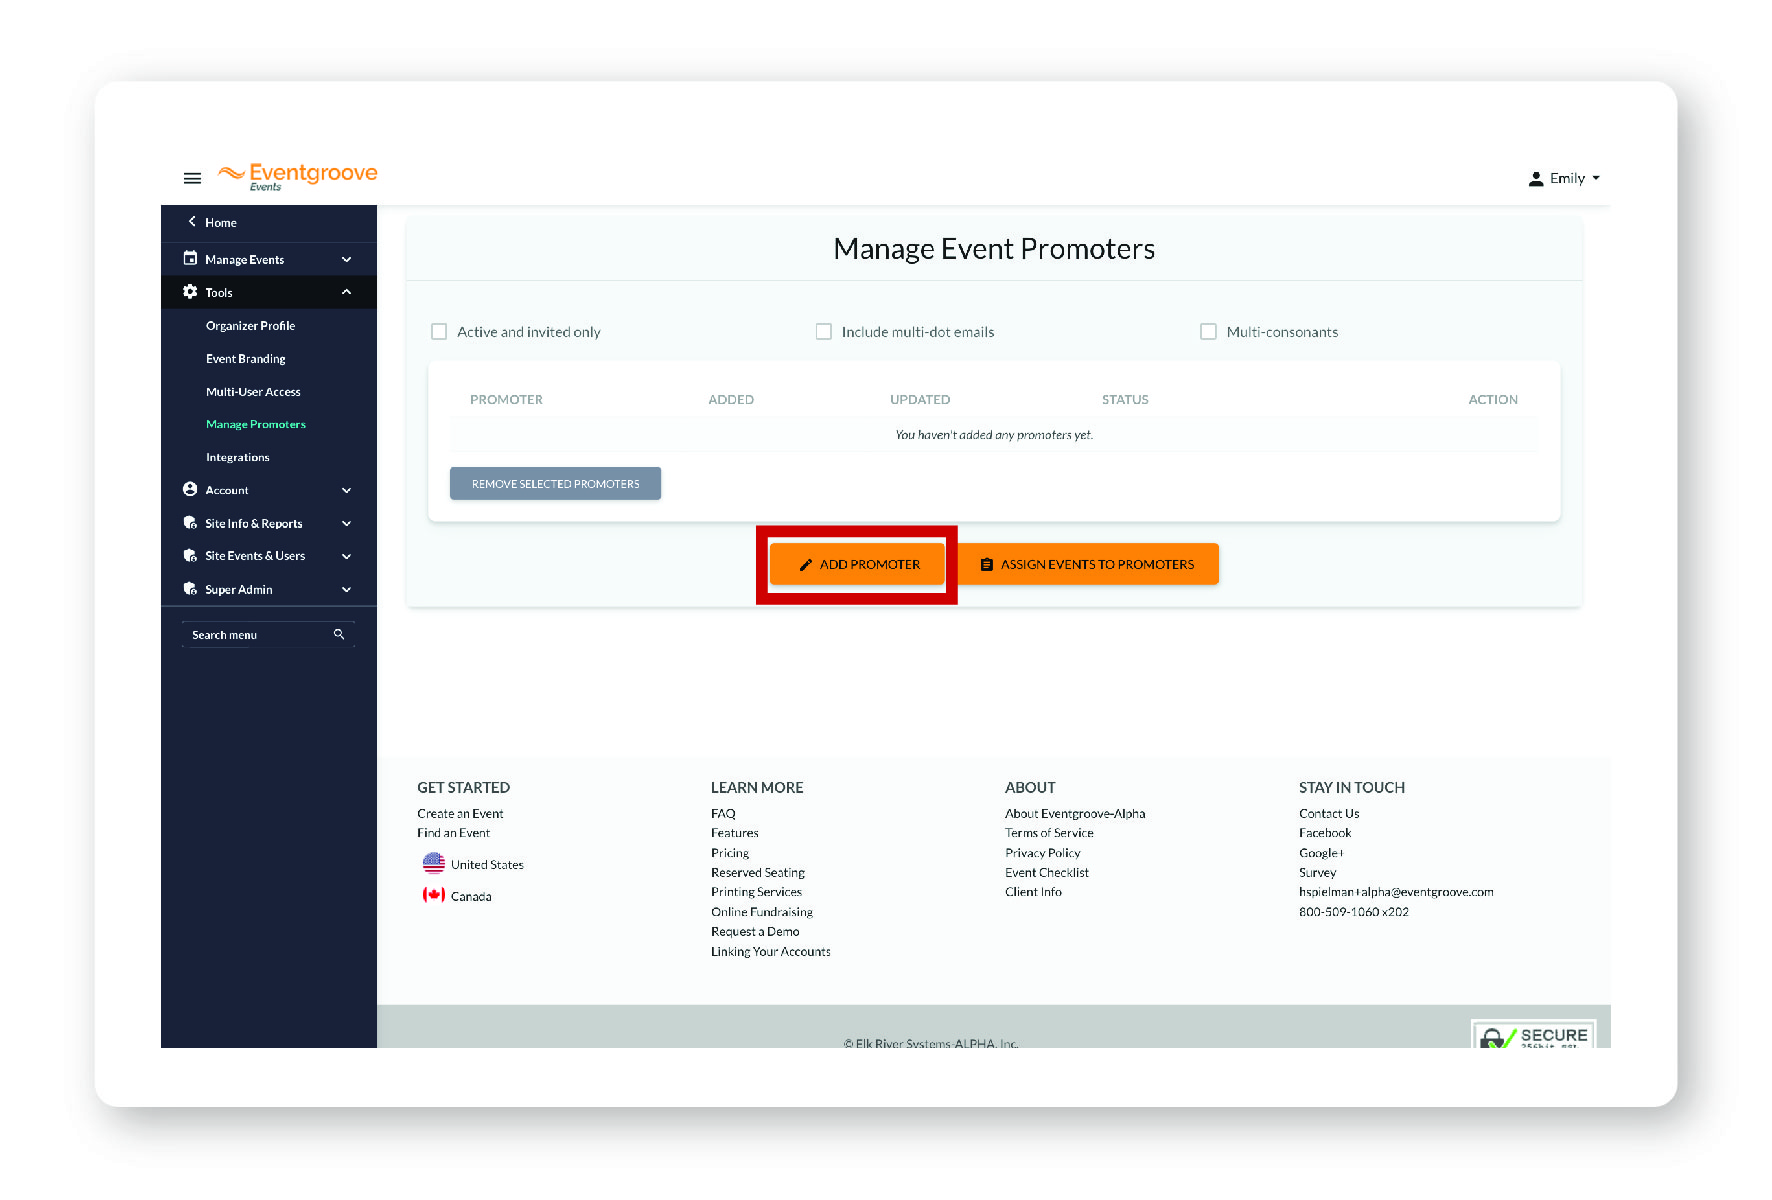Click the Home back arrow icon
The width and height of the screenshot is (1772, 1200).
pyautogui.click(x=192, y=222)
